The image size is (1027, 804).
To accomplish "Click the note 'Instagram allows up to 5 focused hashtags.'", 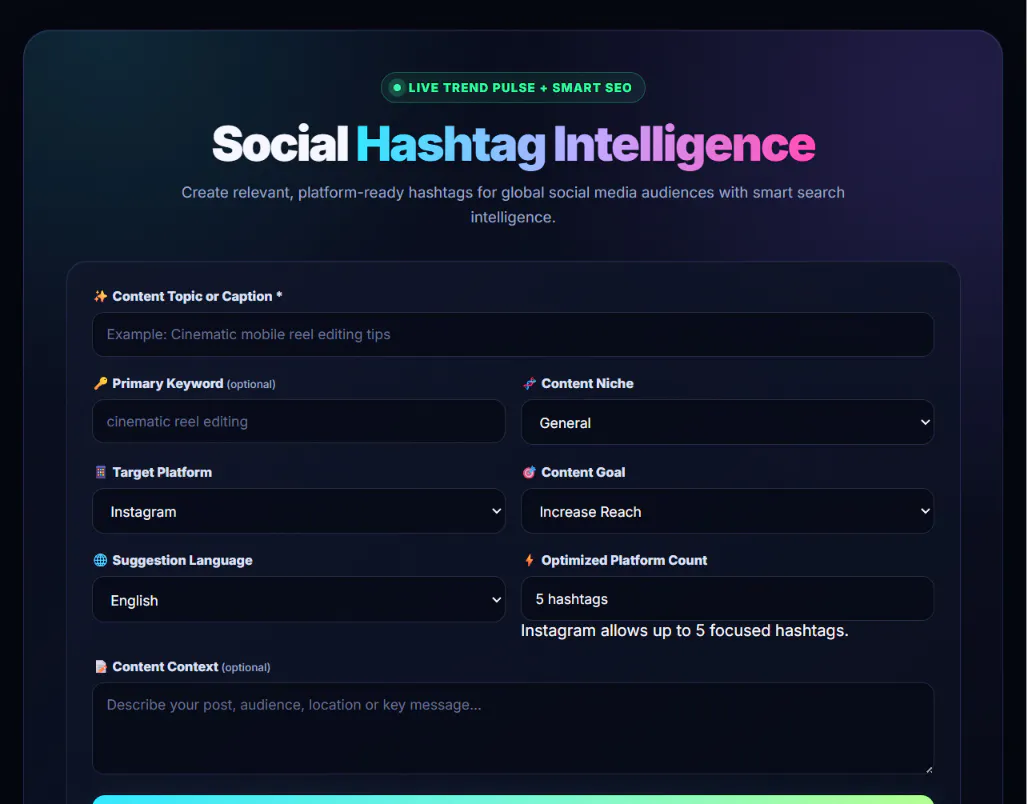I will pos(684,630).
